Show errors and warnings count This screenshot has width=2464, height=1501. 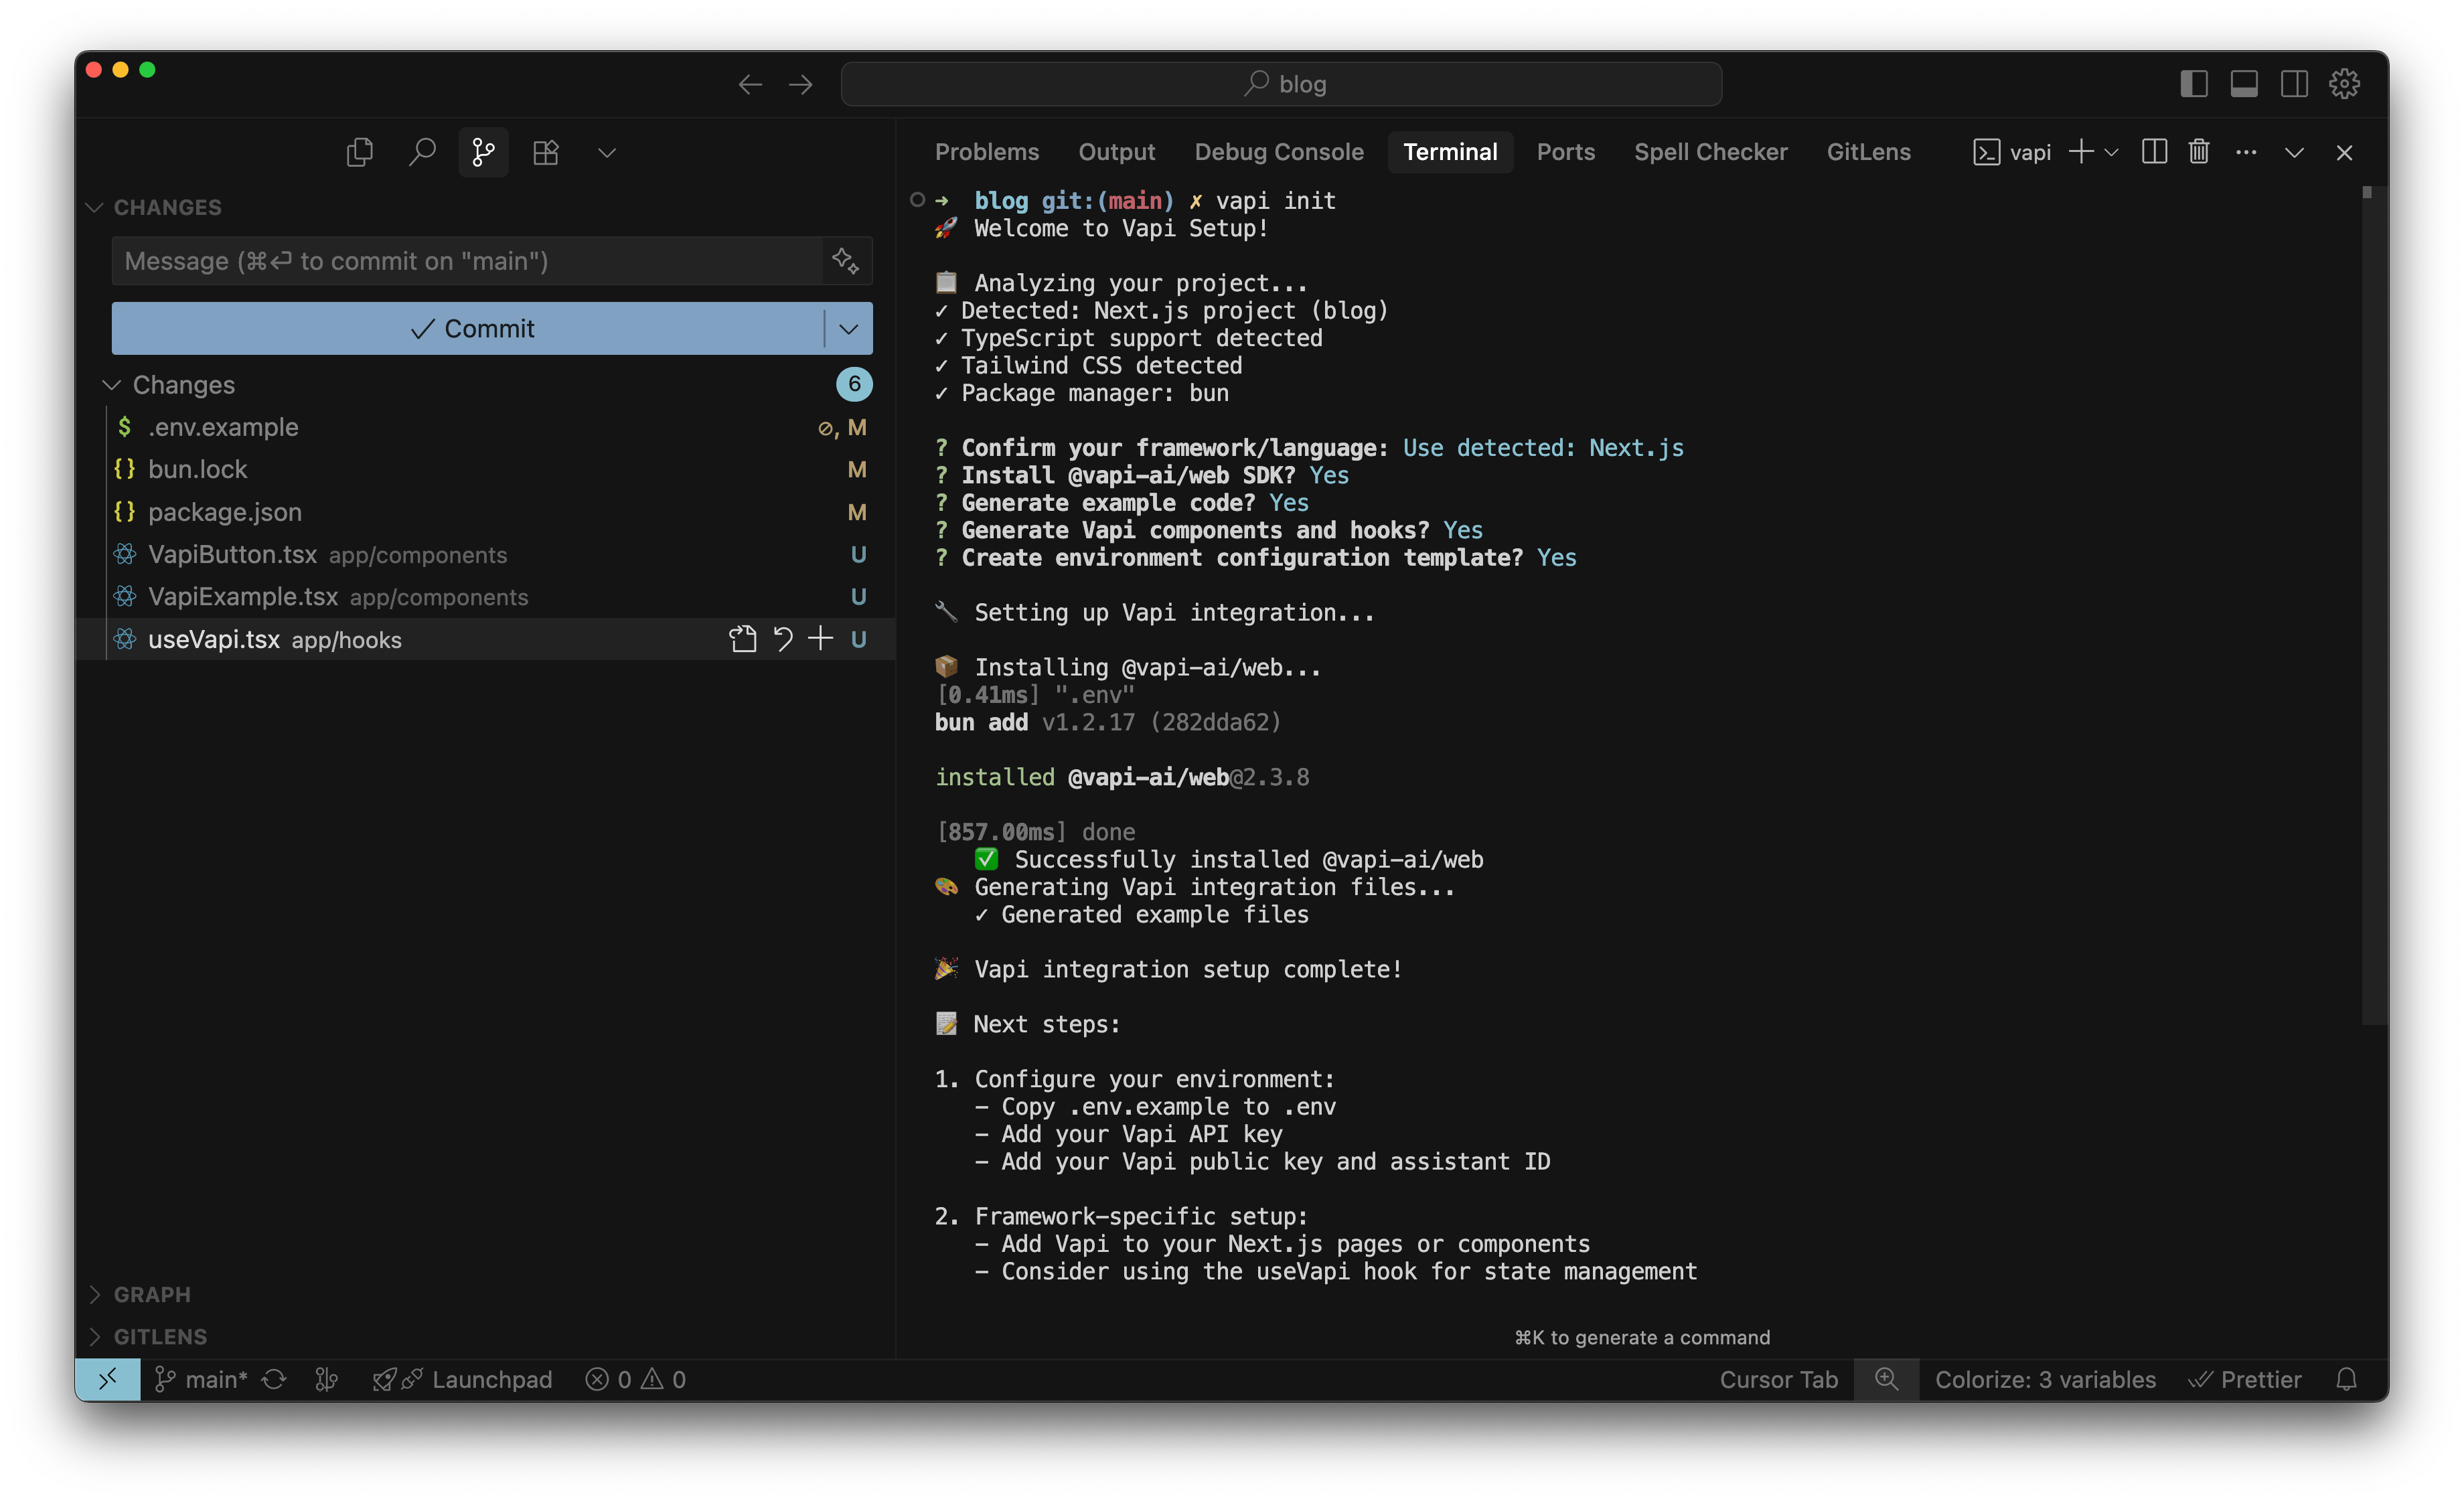[x=636, y=1379]
